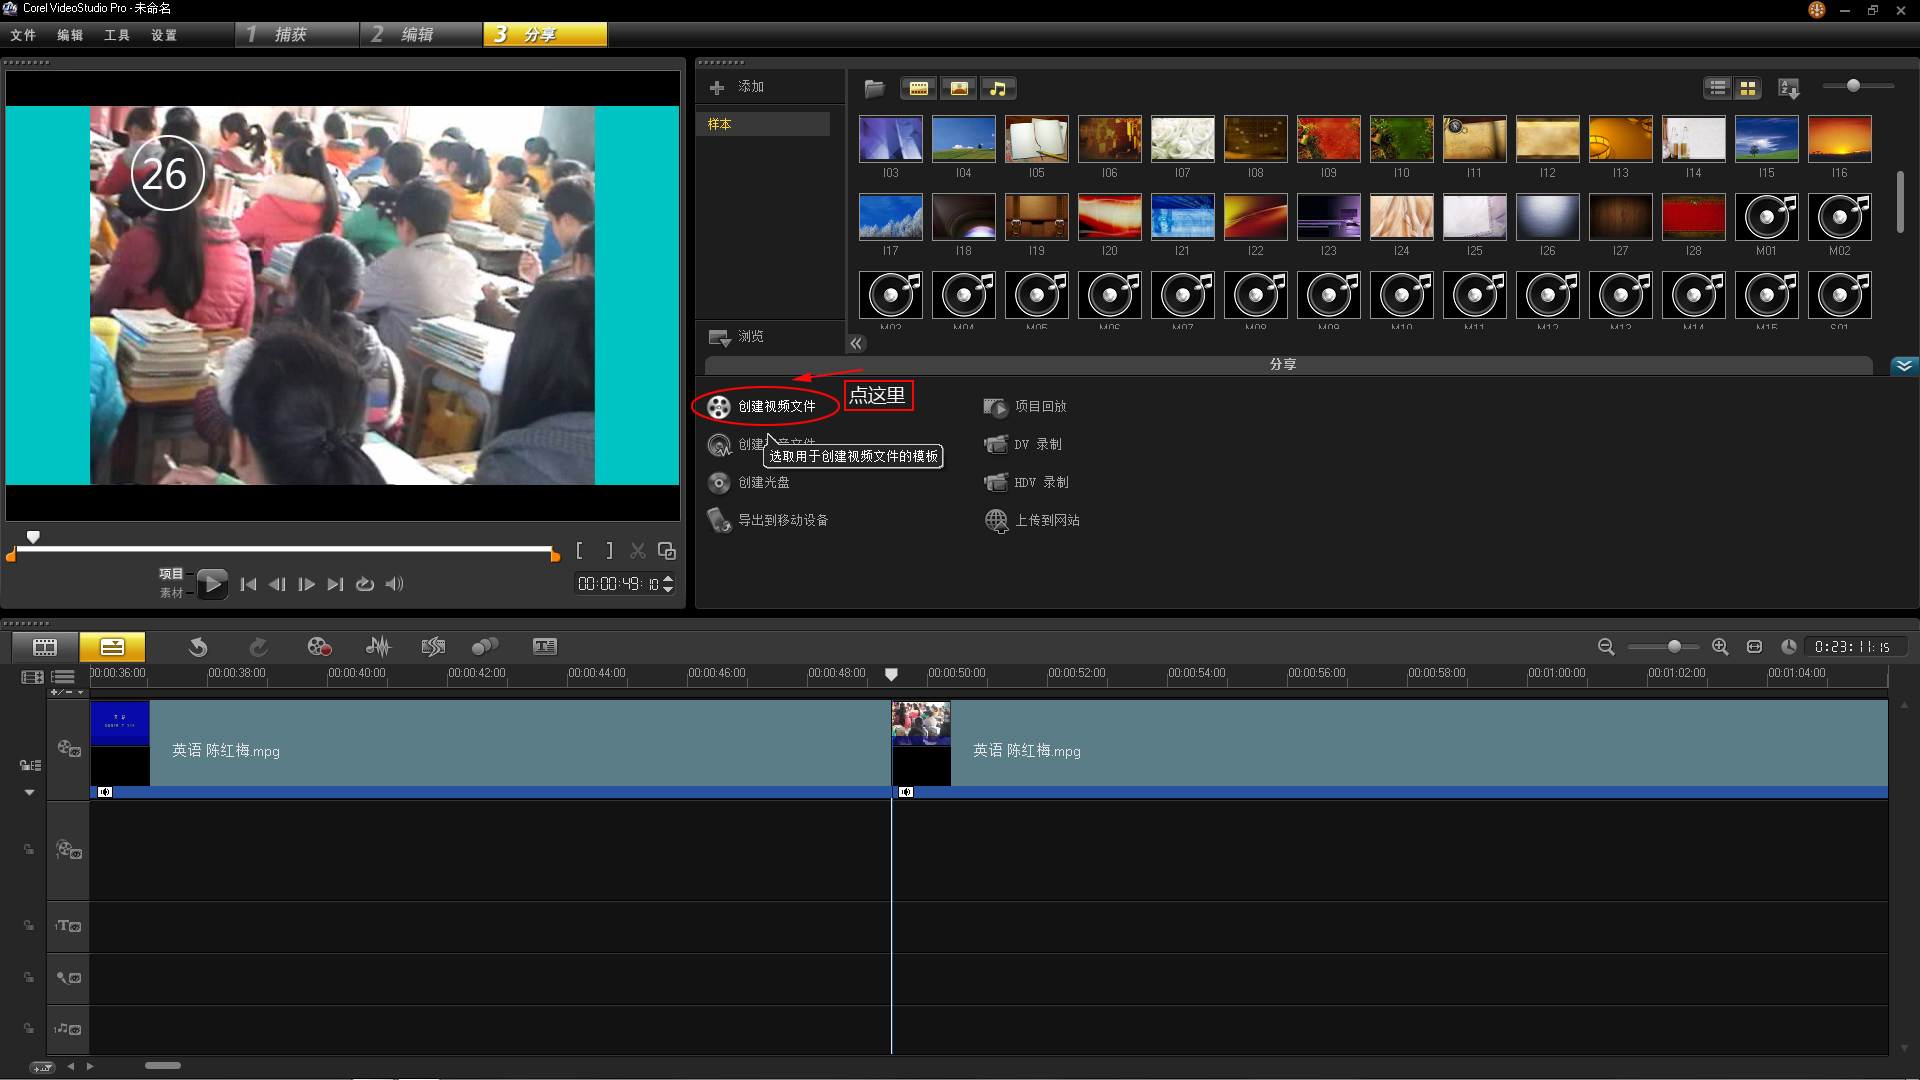The height and width of the screenshot is (1080, 1920).
Task: Click the Record/Capture option icon in timeline toolbar
Action: pos(319,647)
